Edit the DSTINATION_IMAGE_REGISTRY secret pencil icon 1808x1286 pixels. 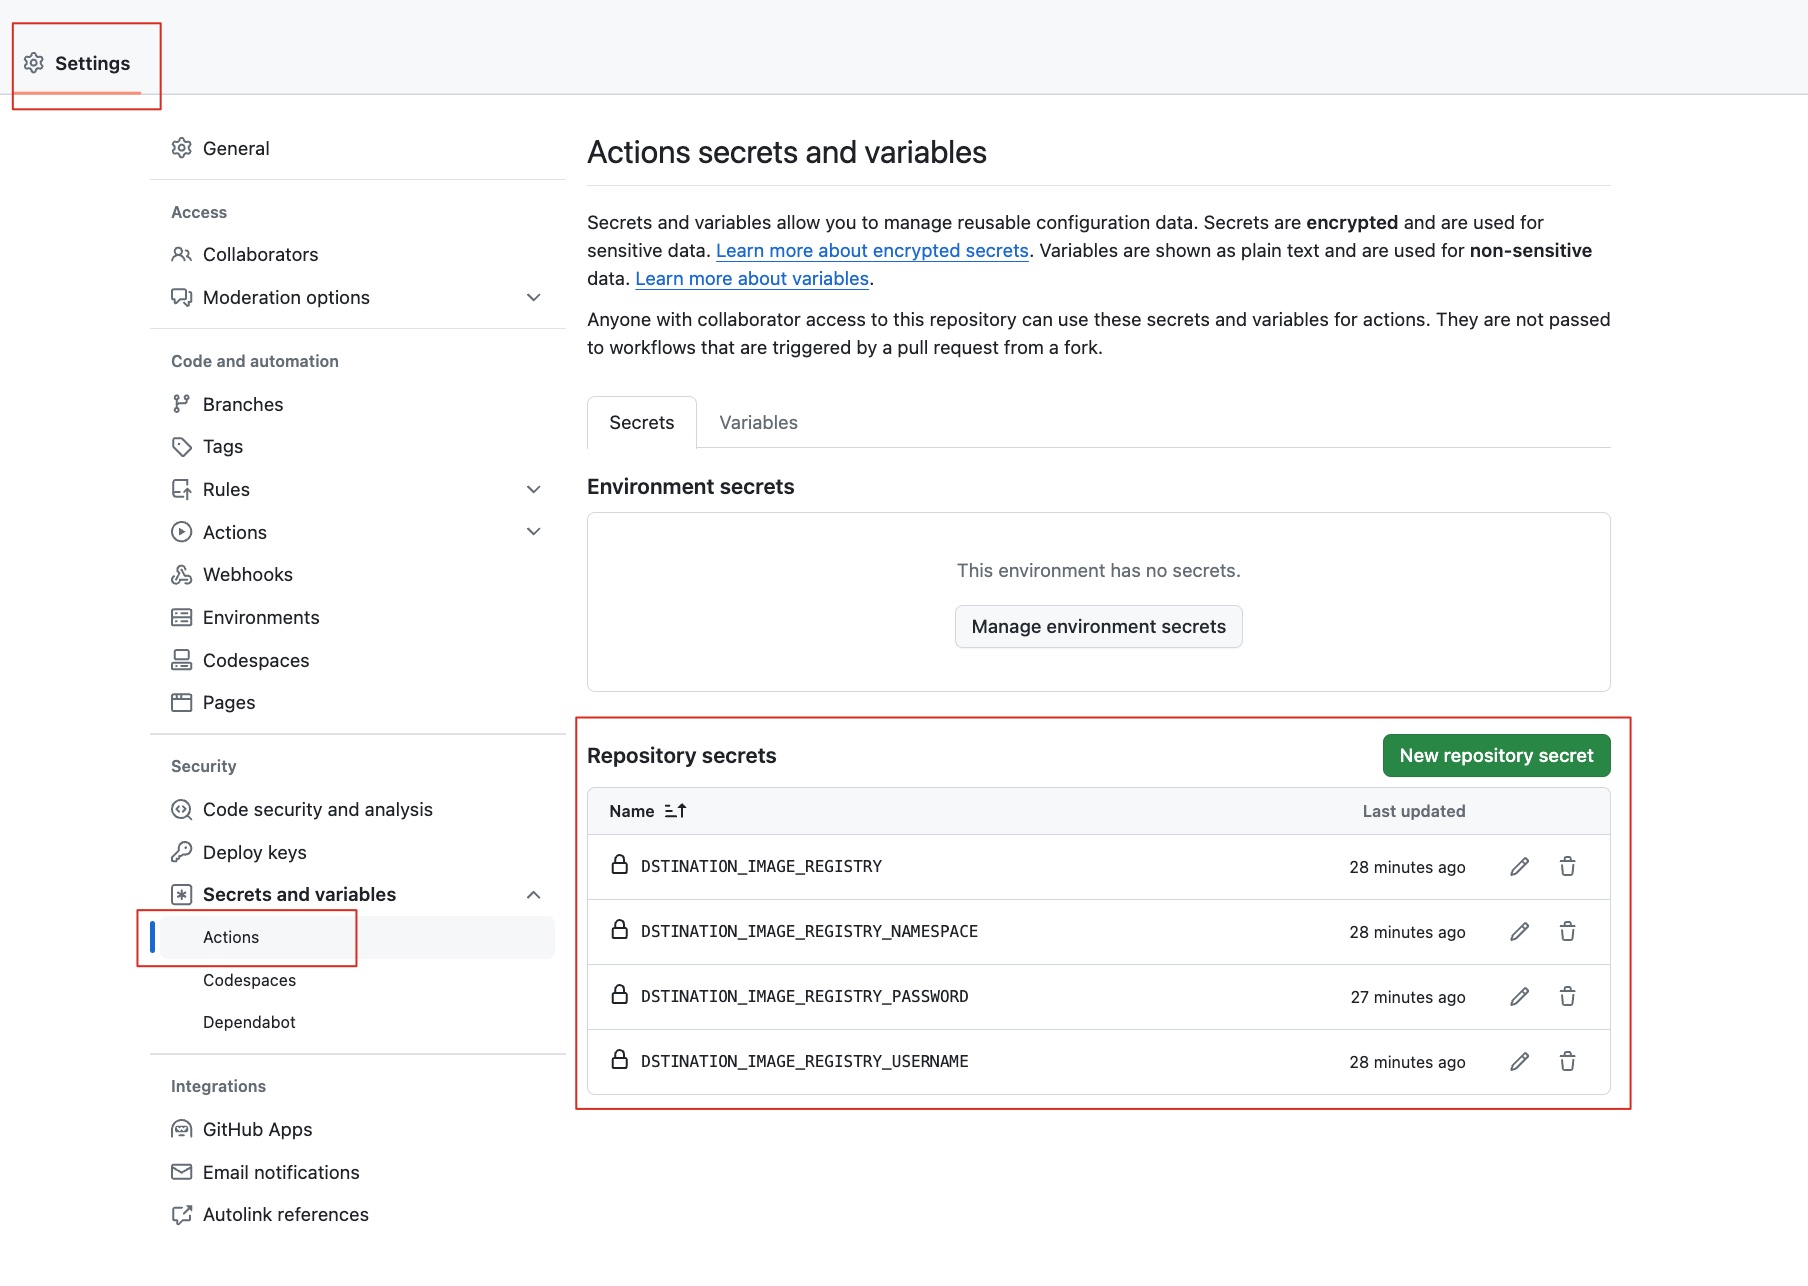[x=1519, y=867]
